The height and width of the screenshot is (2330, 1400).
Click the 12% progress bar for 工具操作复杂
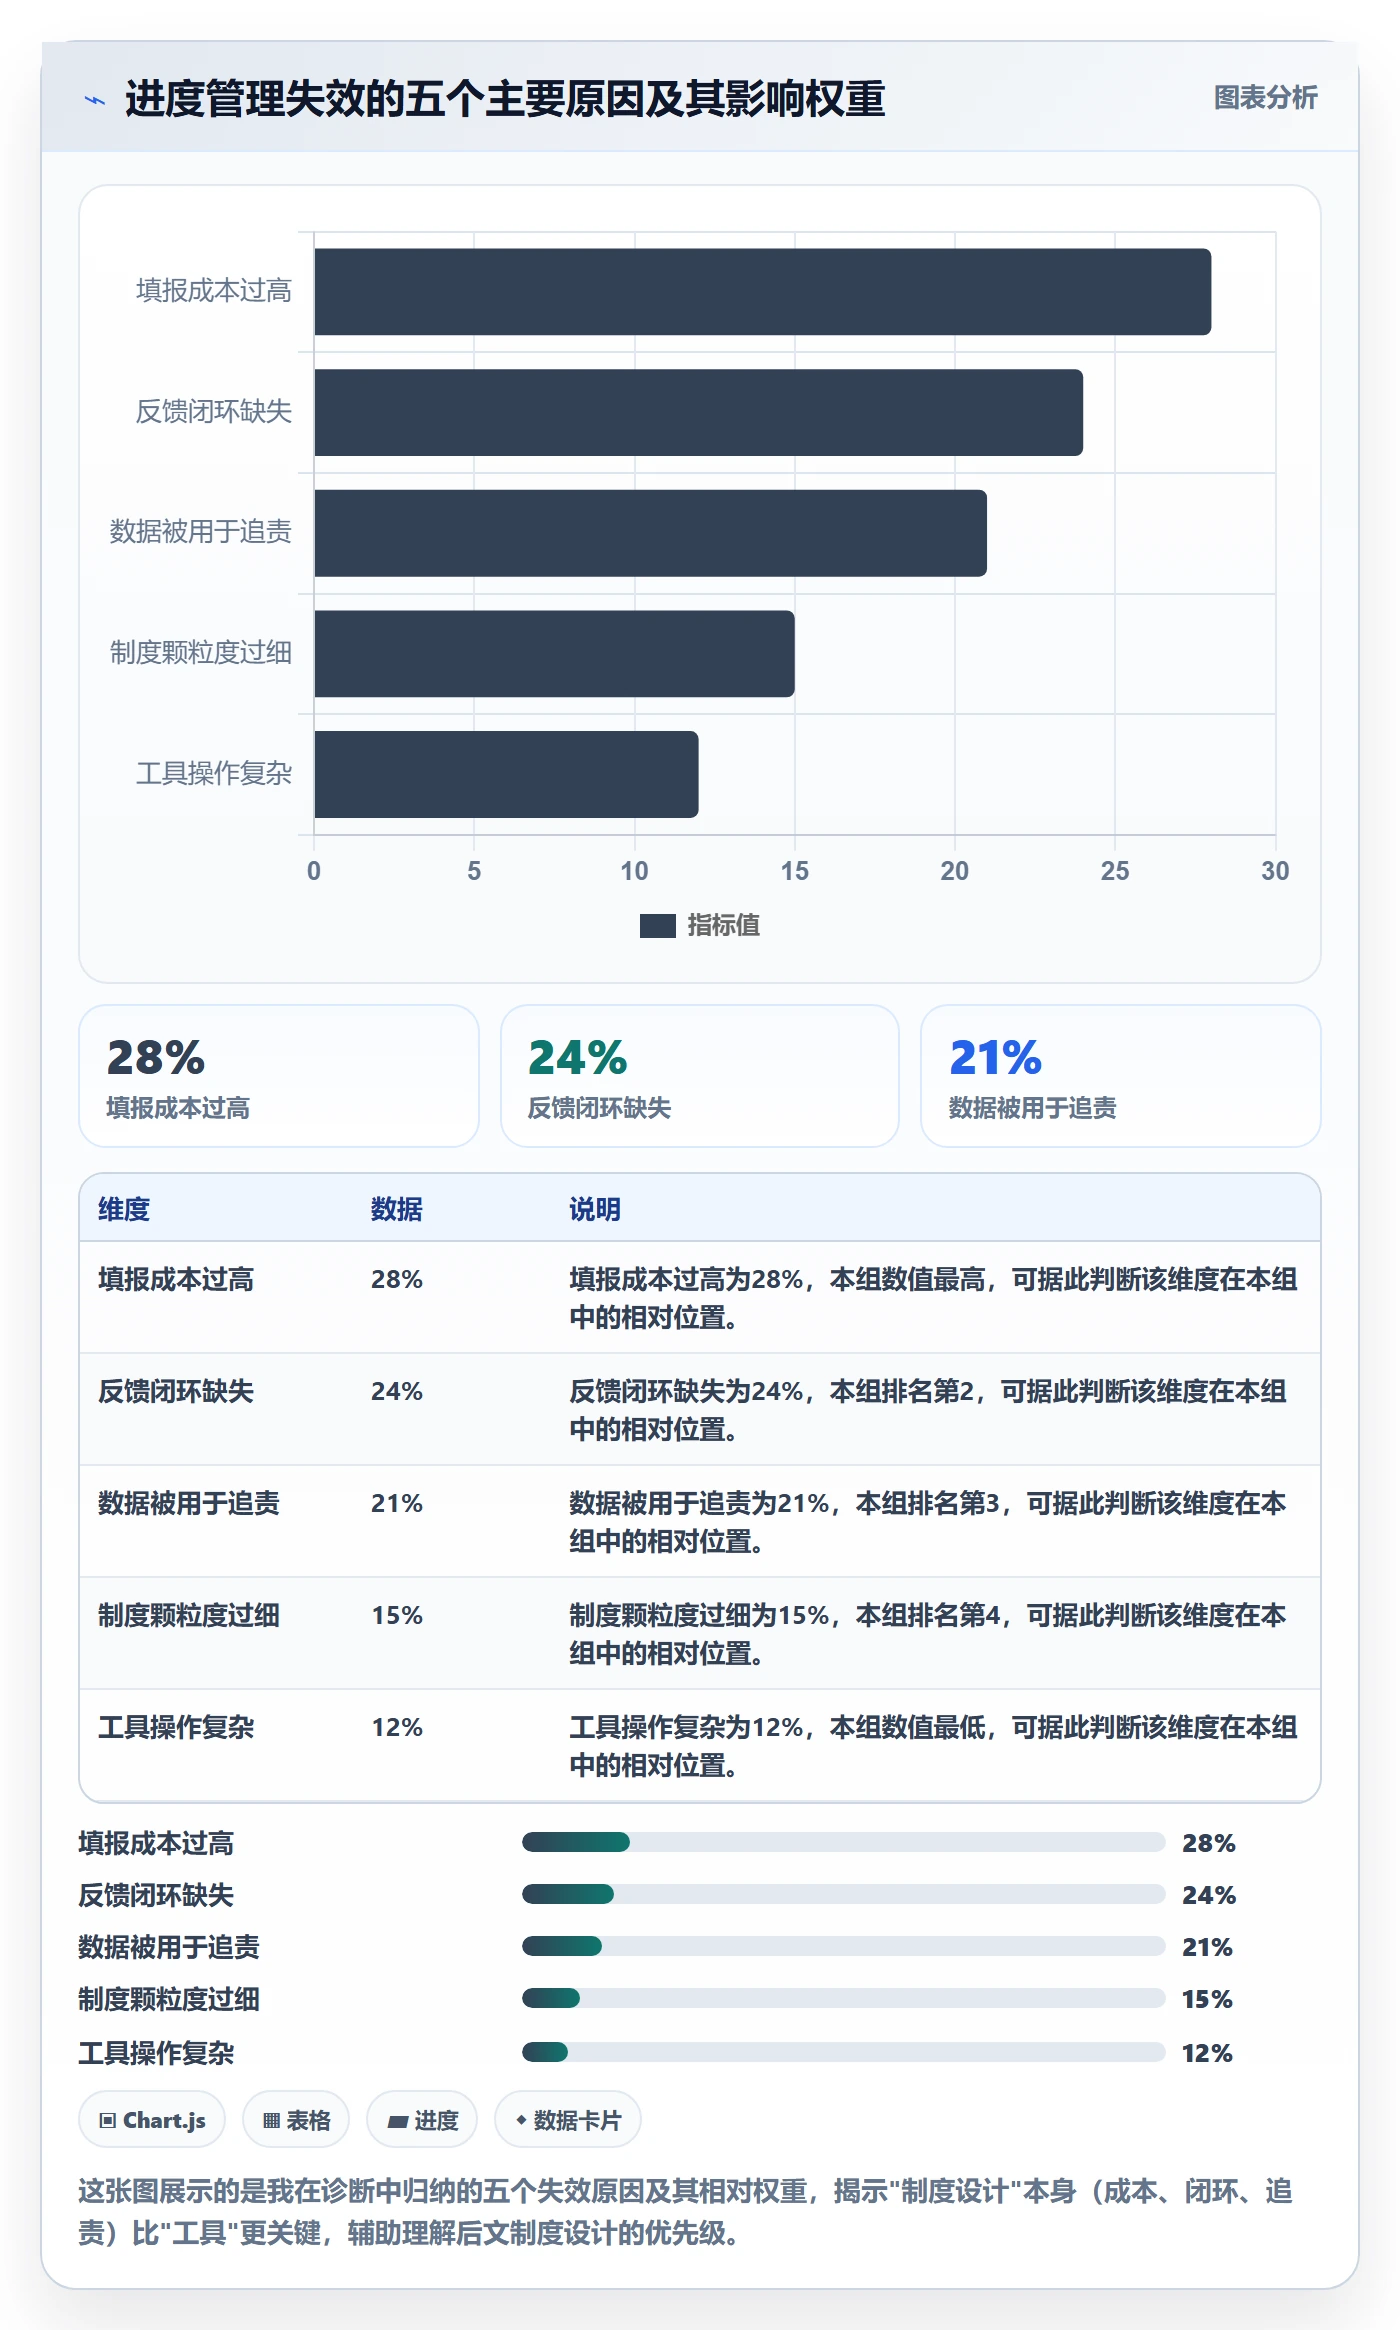pos(844,2052)
